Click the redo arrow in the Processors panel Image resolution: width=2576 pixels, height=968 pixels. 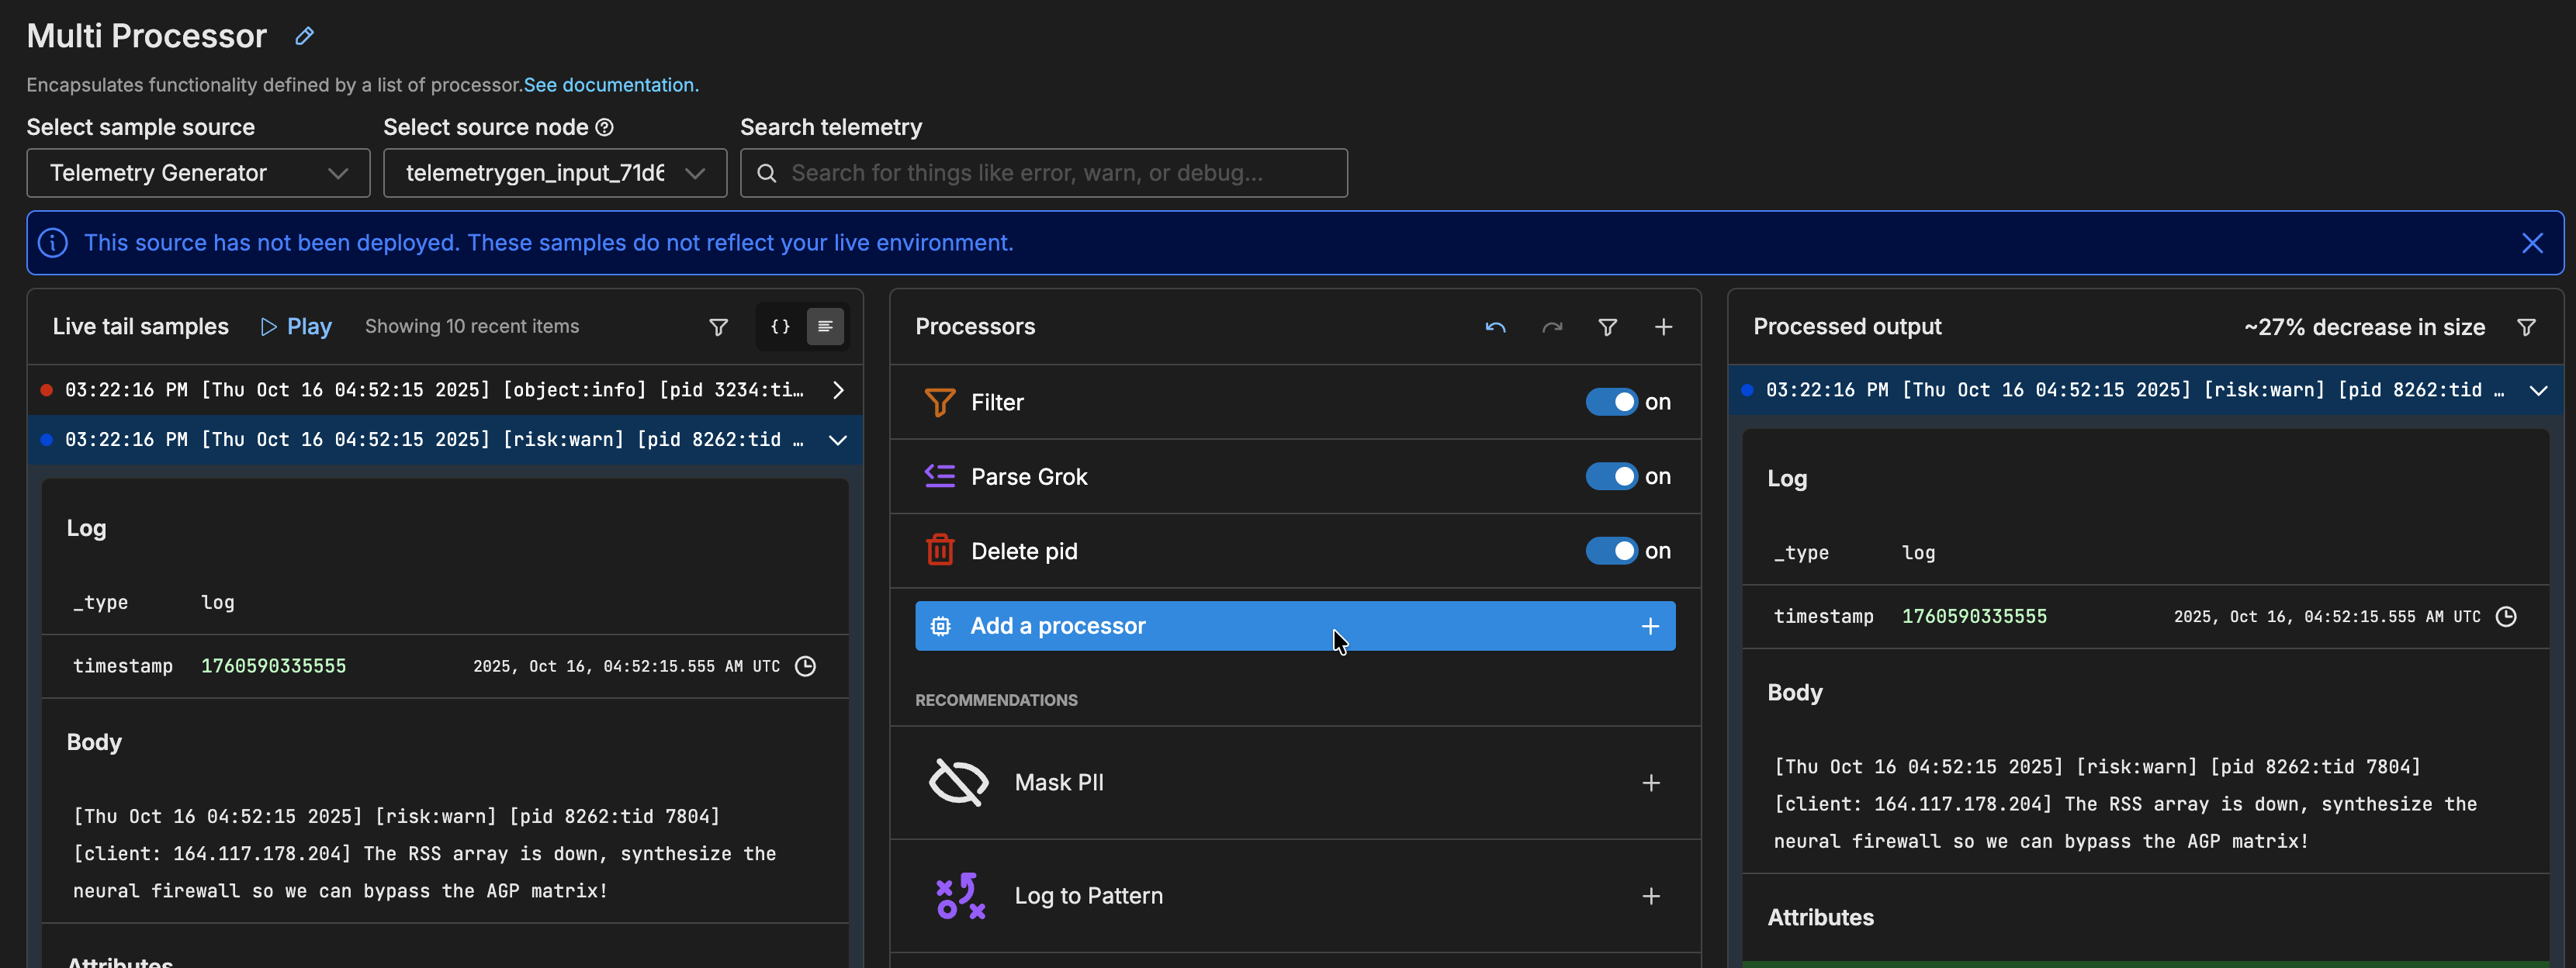[x=1551, y=327]
